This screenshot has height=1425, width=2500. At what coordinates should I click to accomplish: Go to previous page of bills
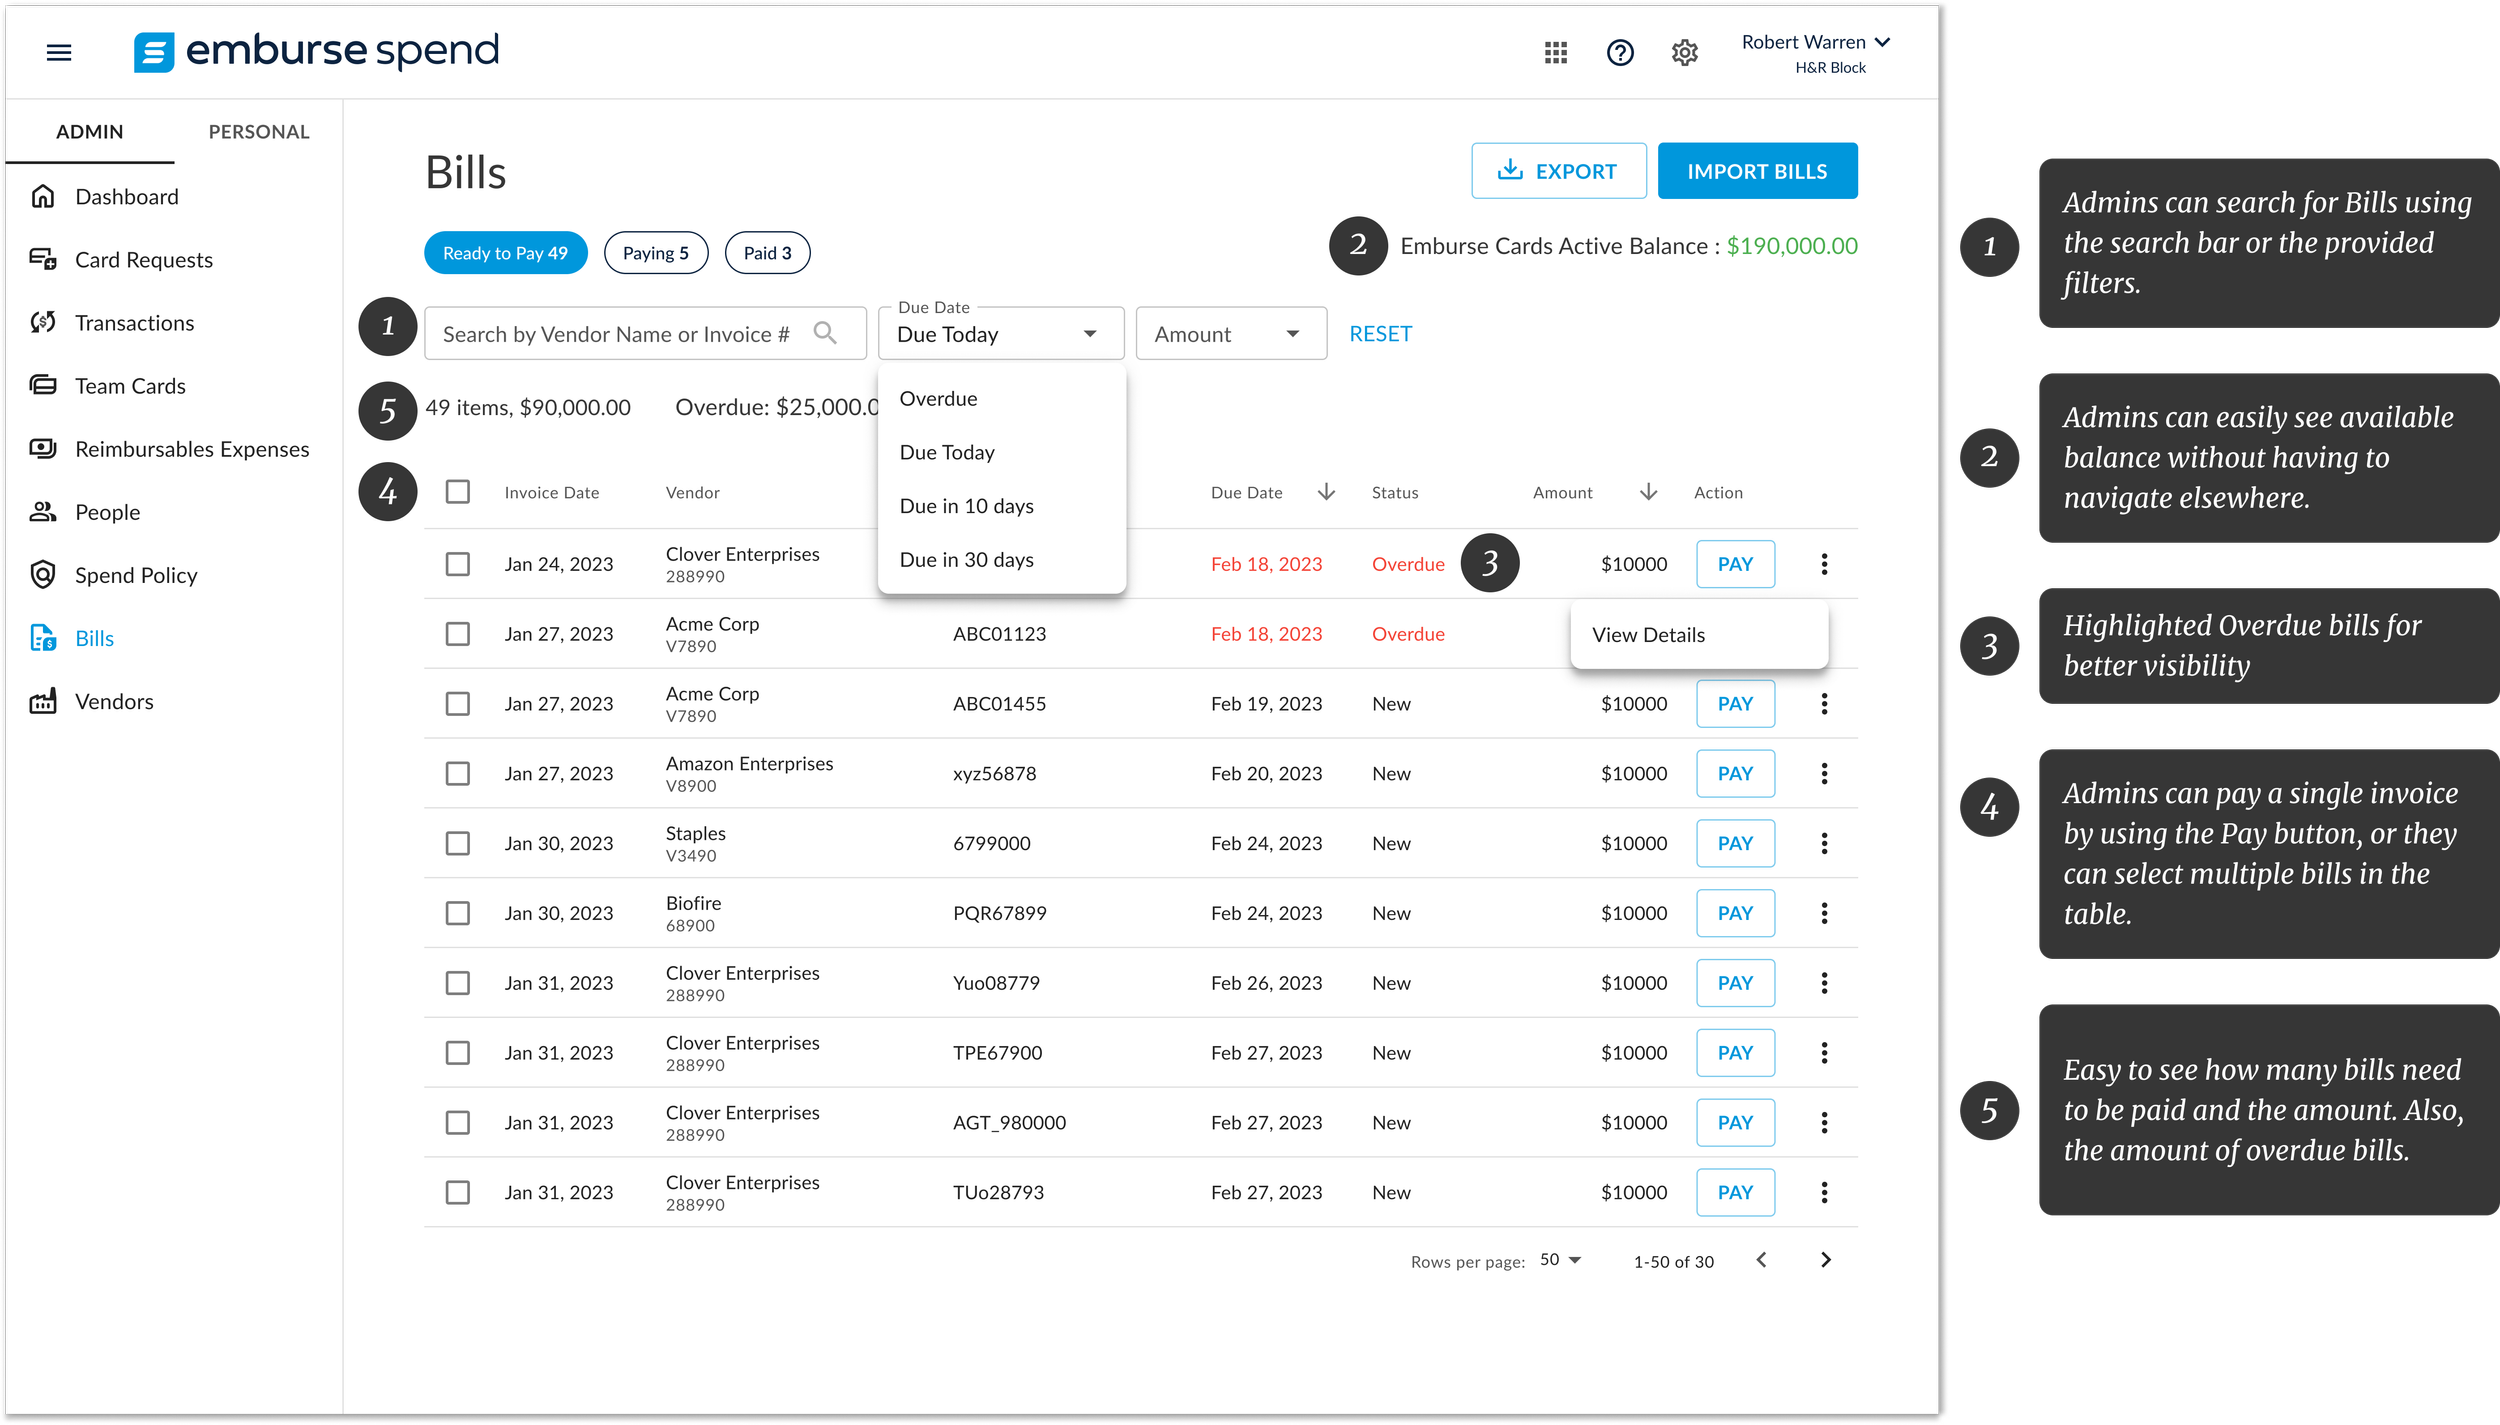1761,1259
